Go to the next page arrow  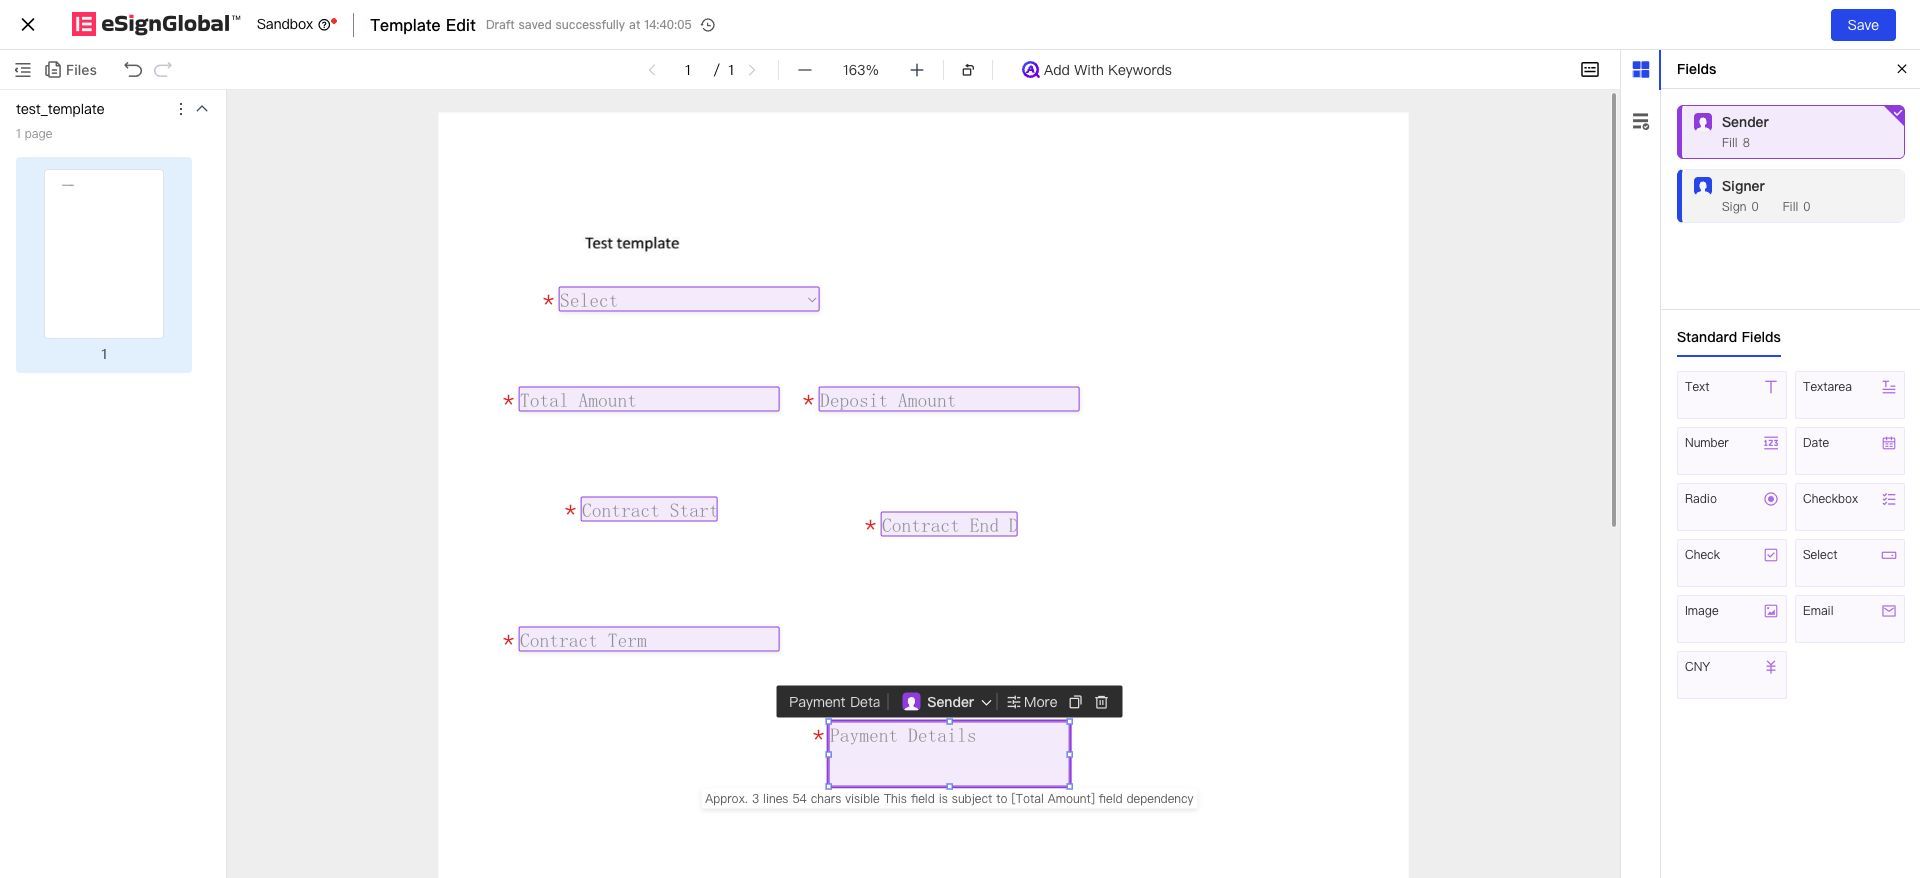tap(752, 70)
